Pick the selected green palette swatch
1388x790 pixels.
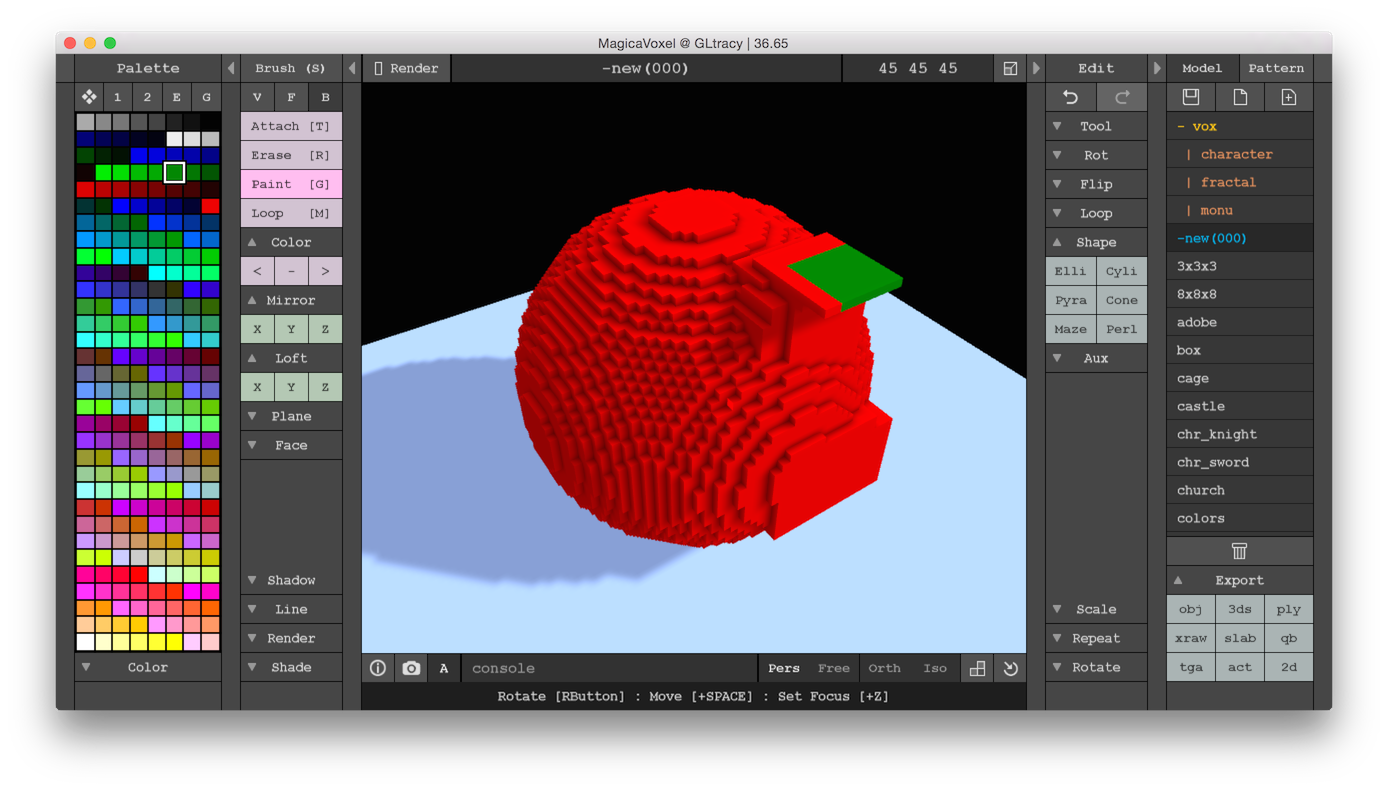[x=175, y=172]
